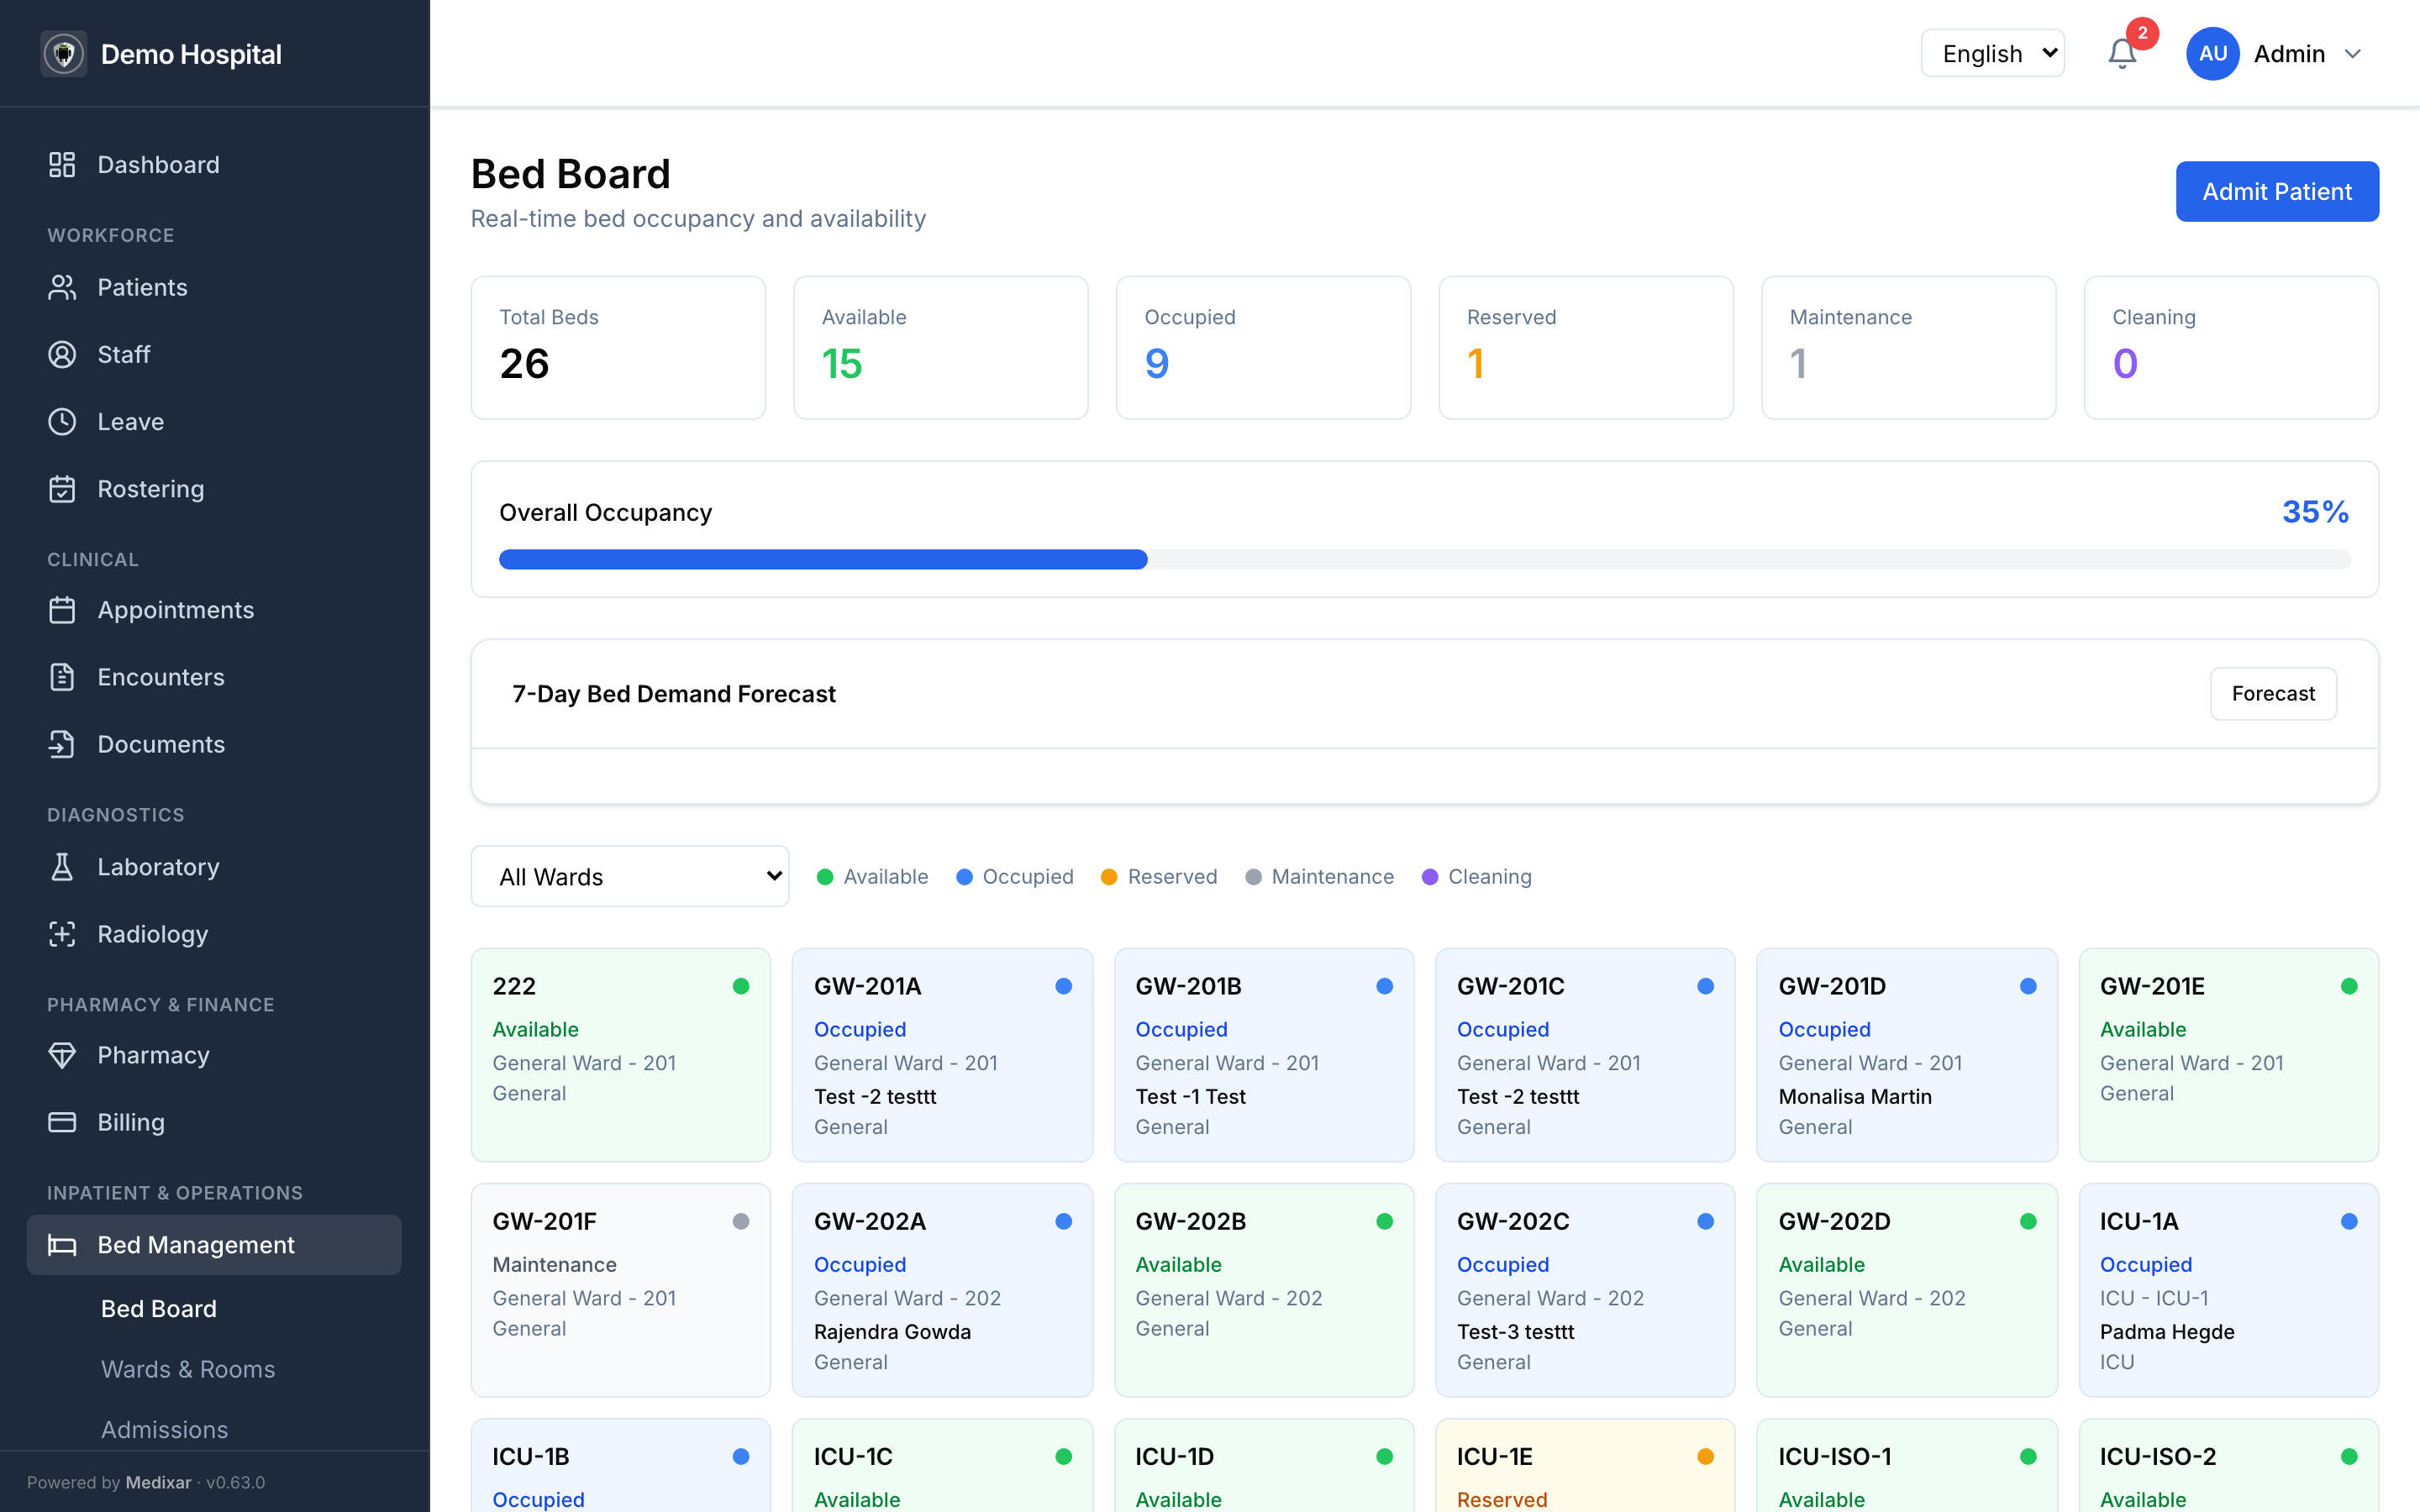Open bed card GW-201D Monalisa Martin

coord(1907,1055)
